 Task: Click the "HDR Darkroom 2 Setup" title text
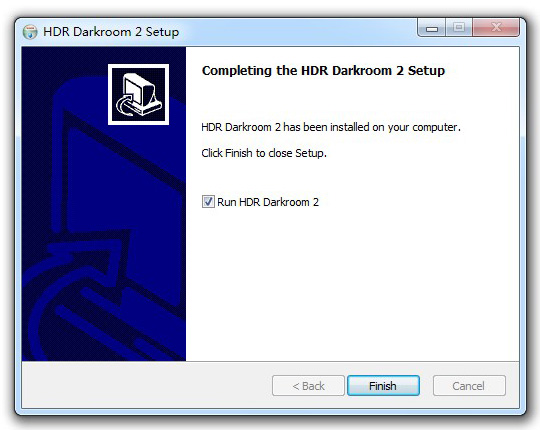[111, 32]
